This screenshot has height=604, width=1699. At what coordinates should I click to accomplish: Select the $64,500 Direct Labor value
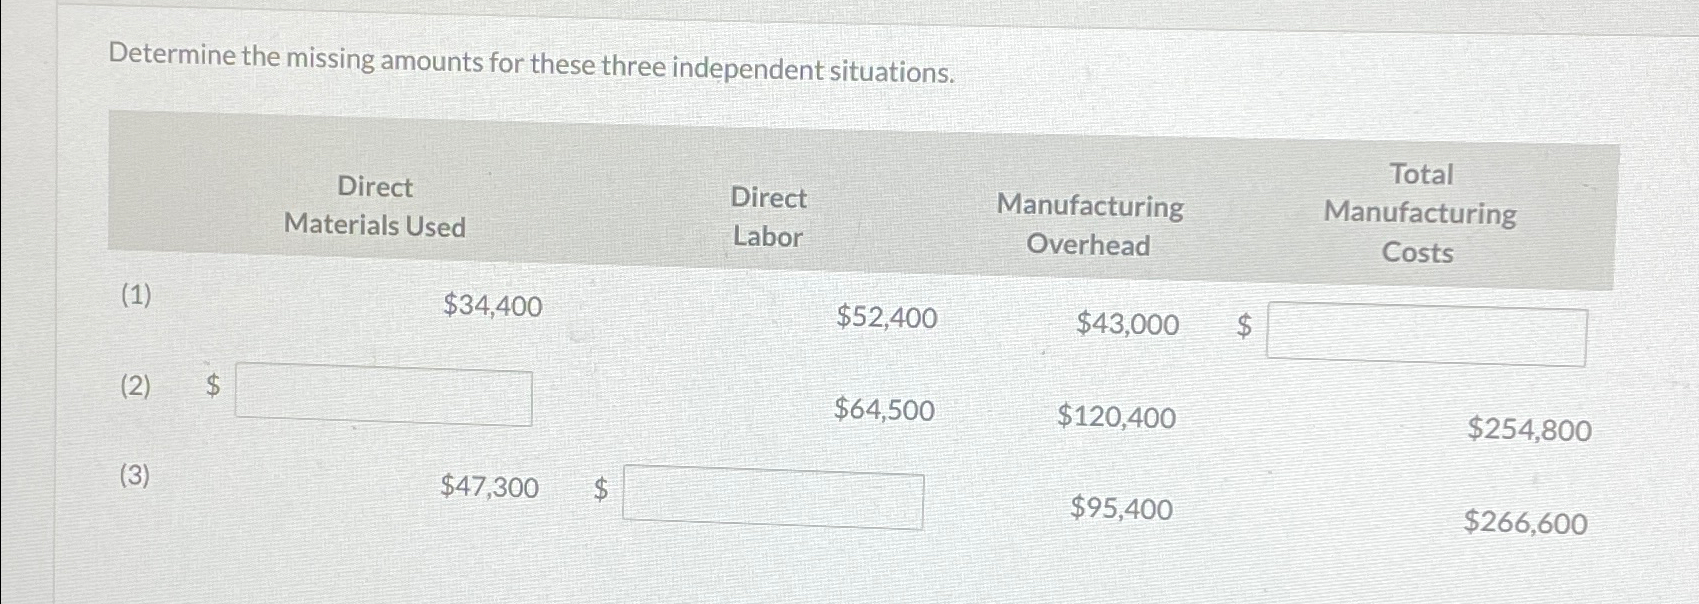coord(884,411)
